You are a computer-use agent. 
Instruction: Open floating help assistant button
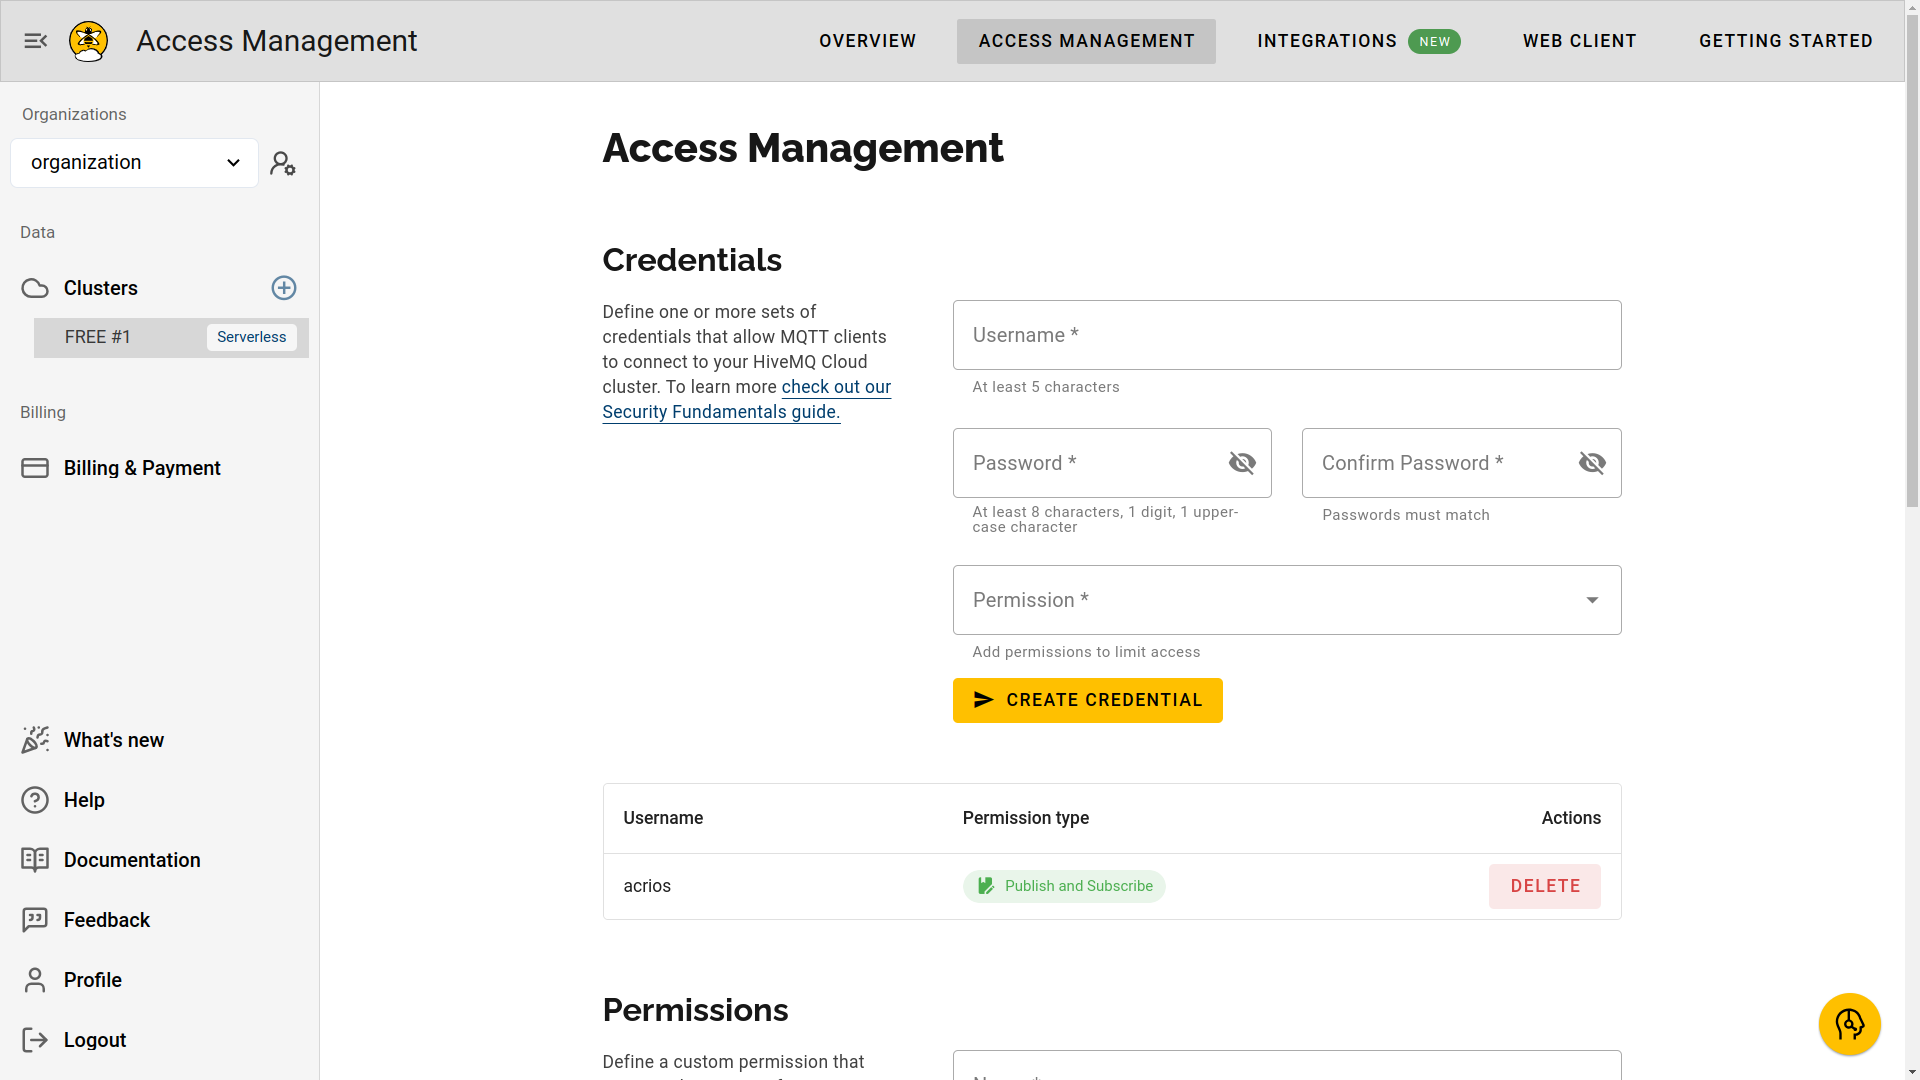(1849, 1024)
